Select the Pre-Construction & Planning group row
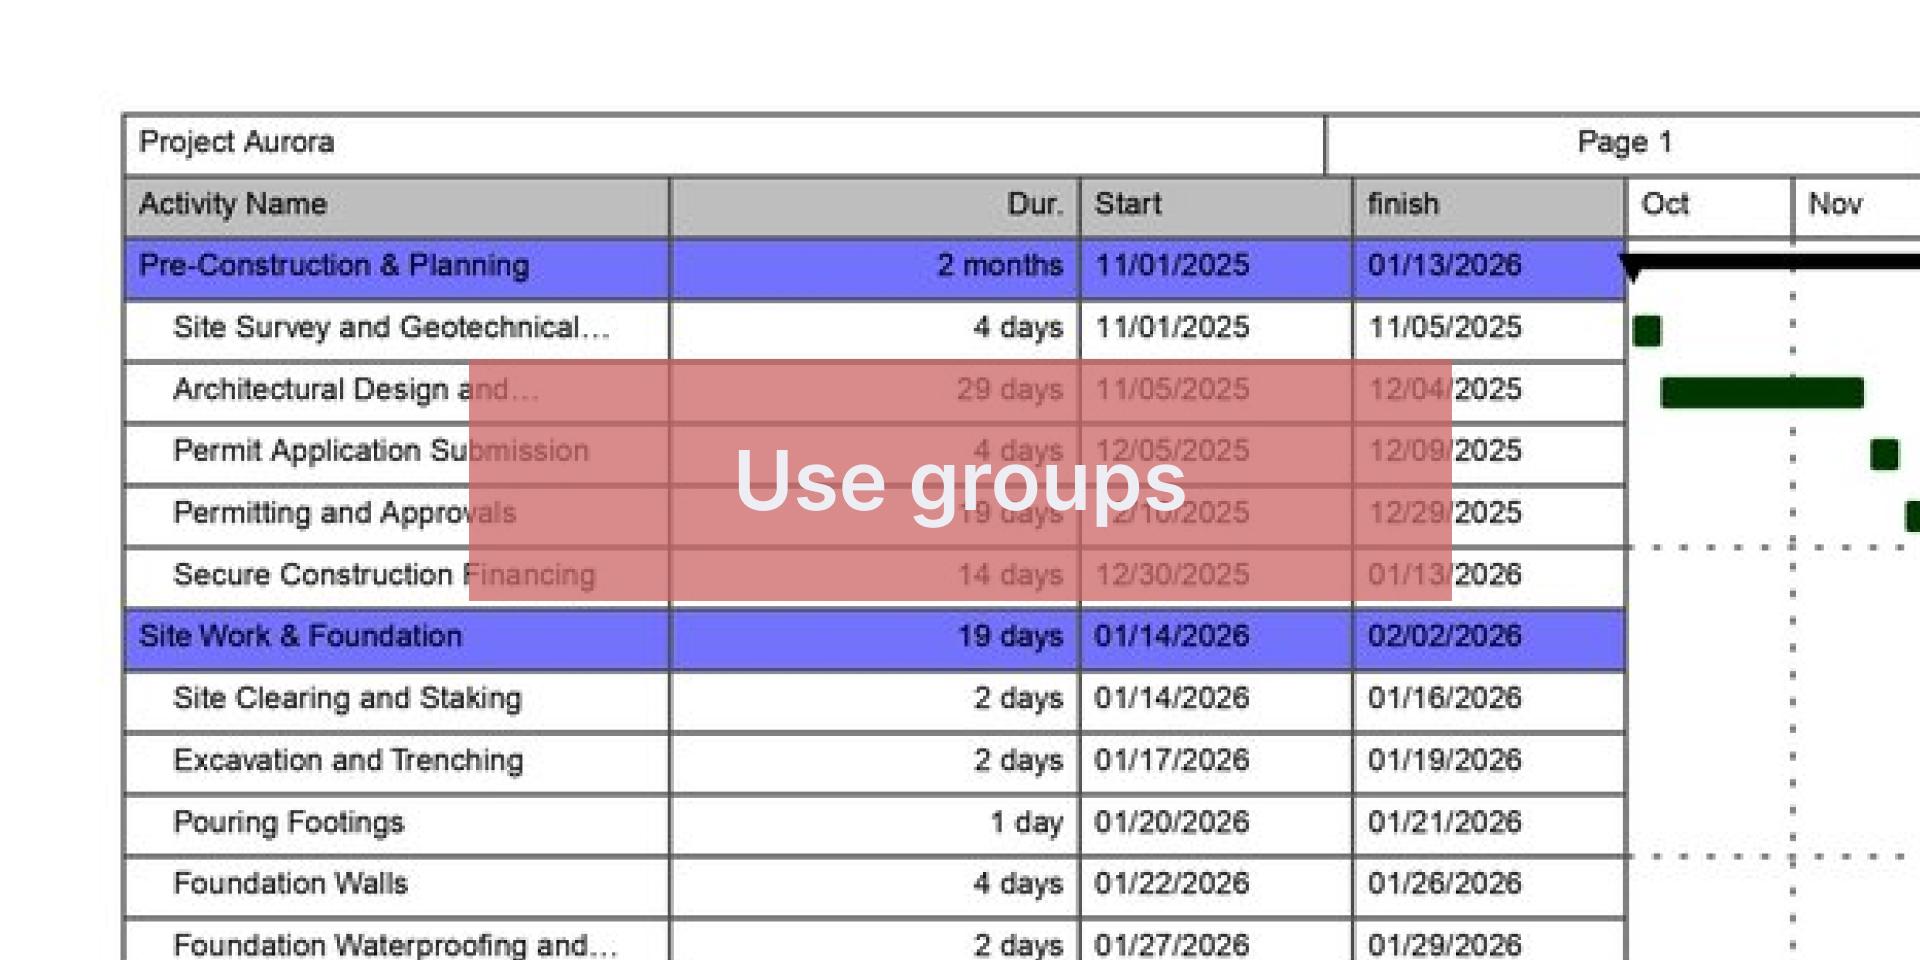Viewport: 1920px width, 960px height. tap(334, 266)
